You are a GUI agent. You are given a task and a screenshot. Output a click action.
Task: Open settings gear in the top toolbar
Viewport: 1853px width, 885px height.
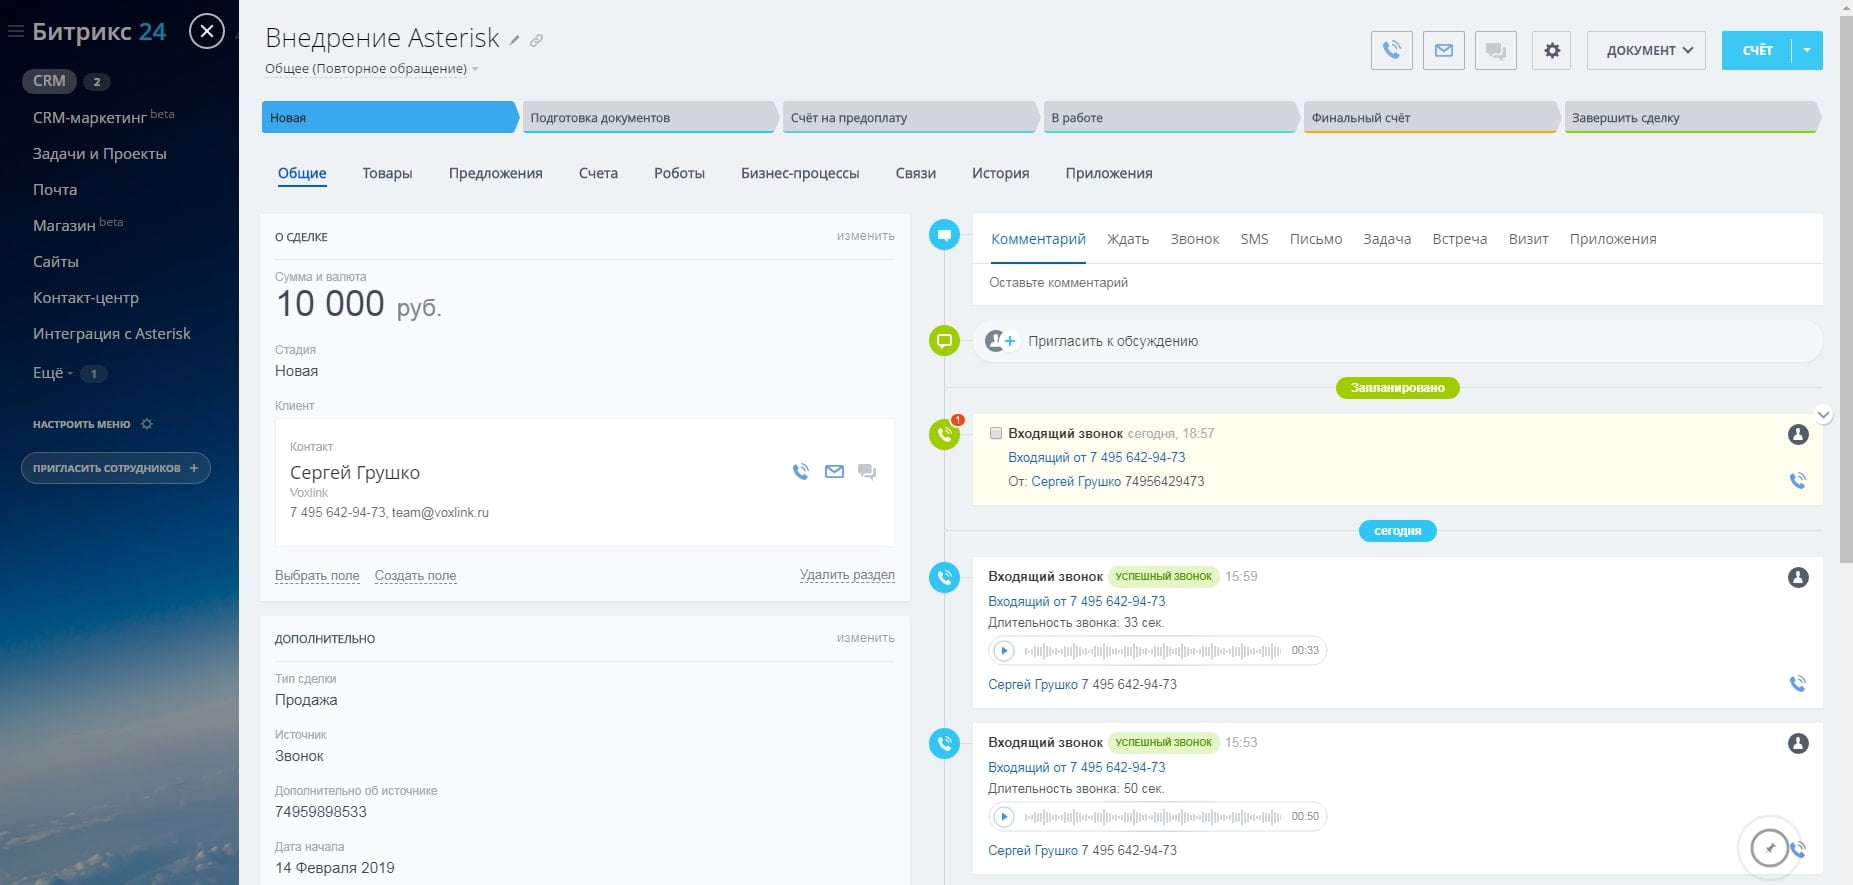tap(1551, 50)
